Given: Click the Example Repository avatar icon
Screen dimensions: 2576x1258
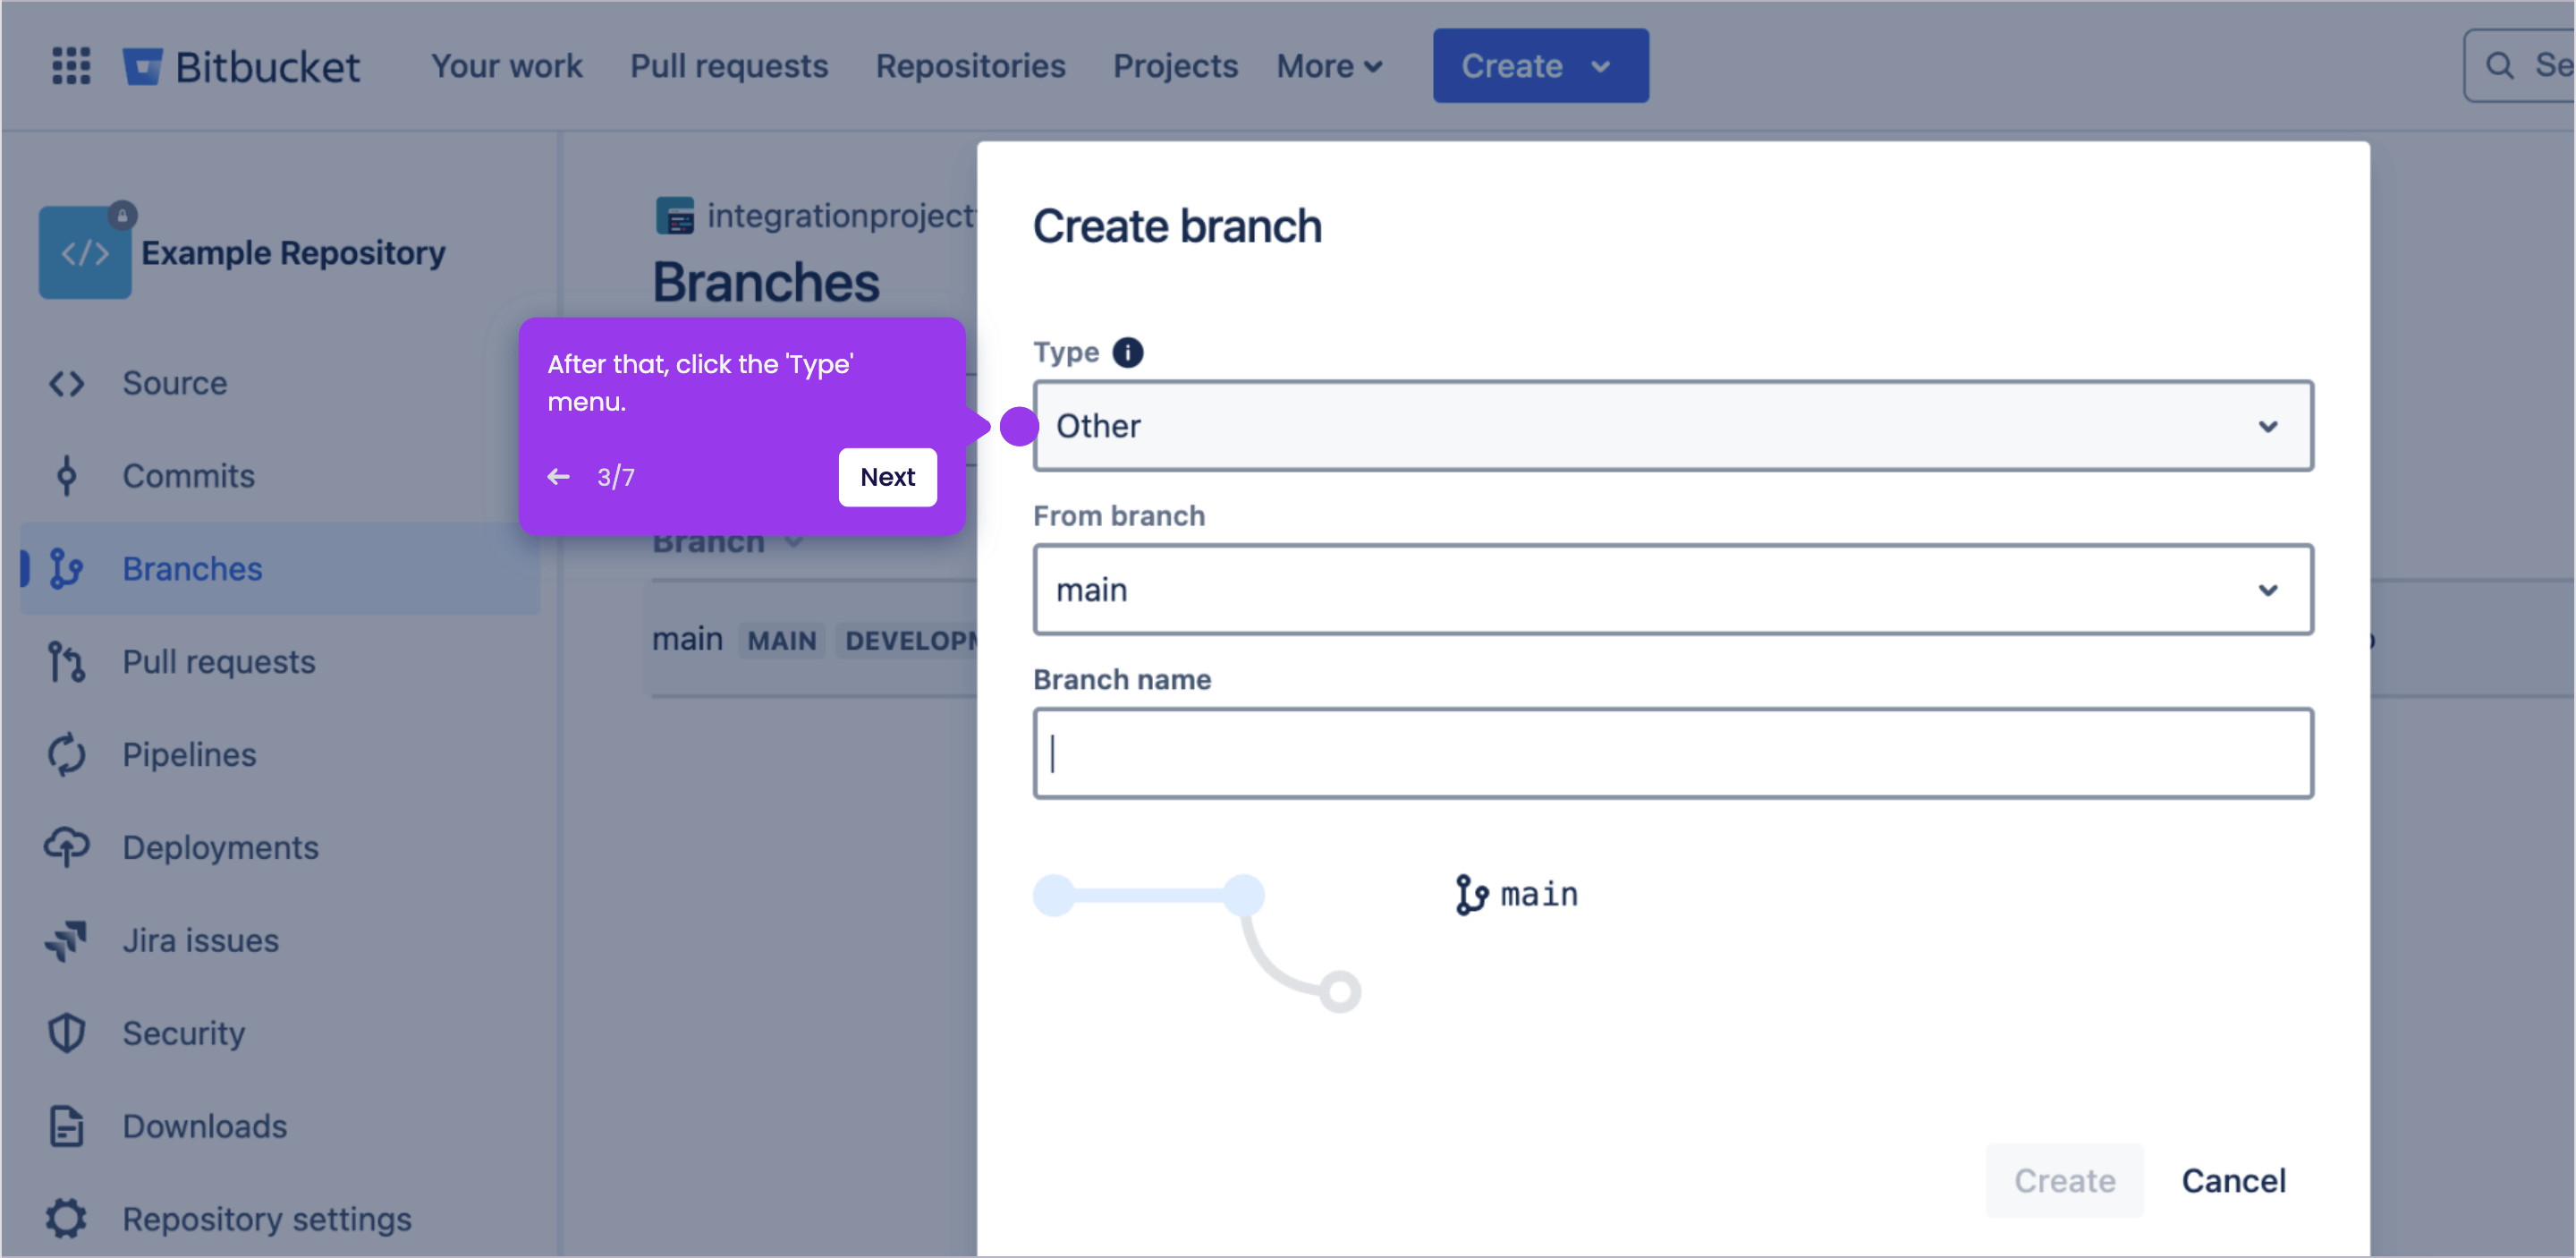Looking at the screenshot, I should pos(85,252).
